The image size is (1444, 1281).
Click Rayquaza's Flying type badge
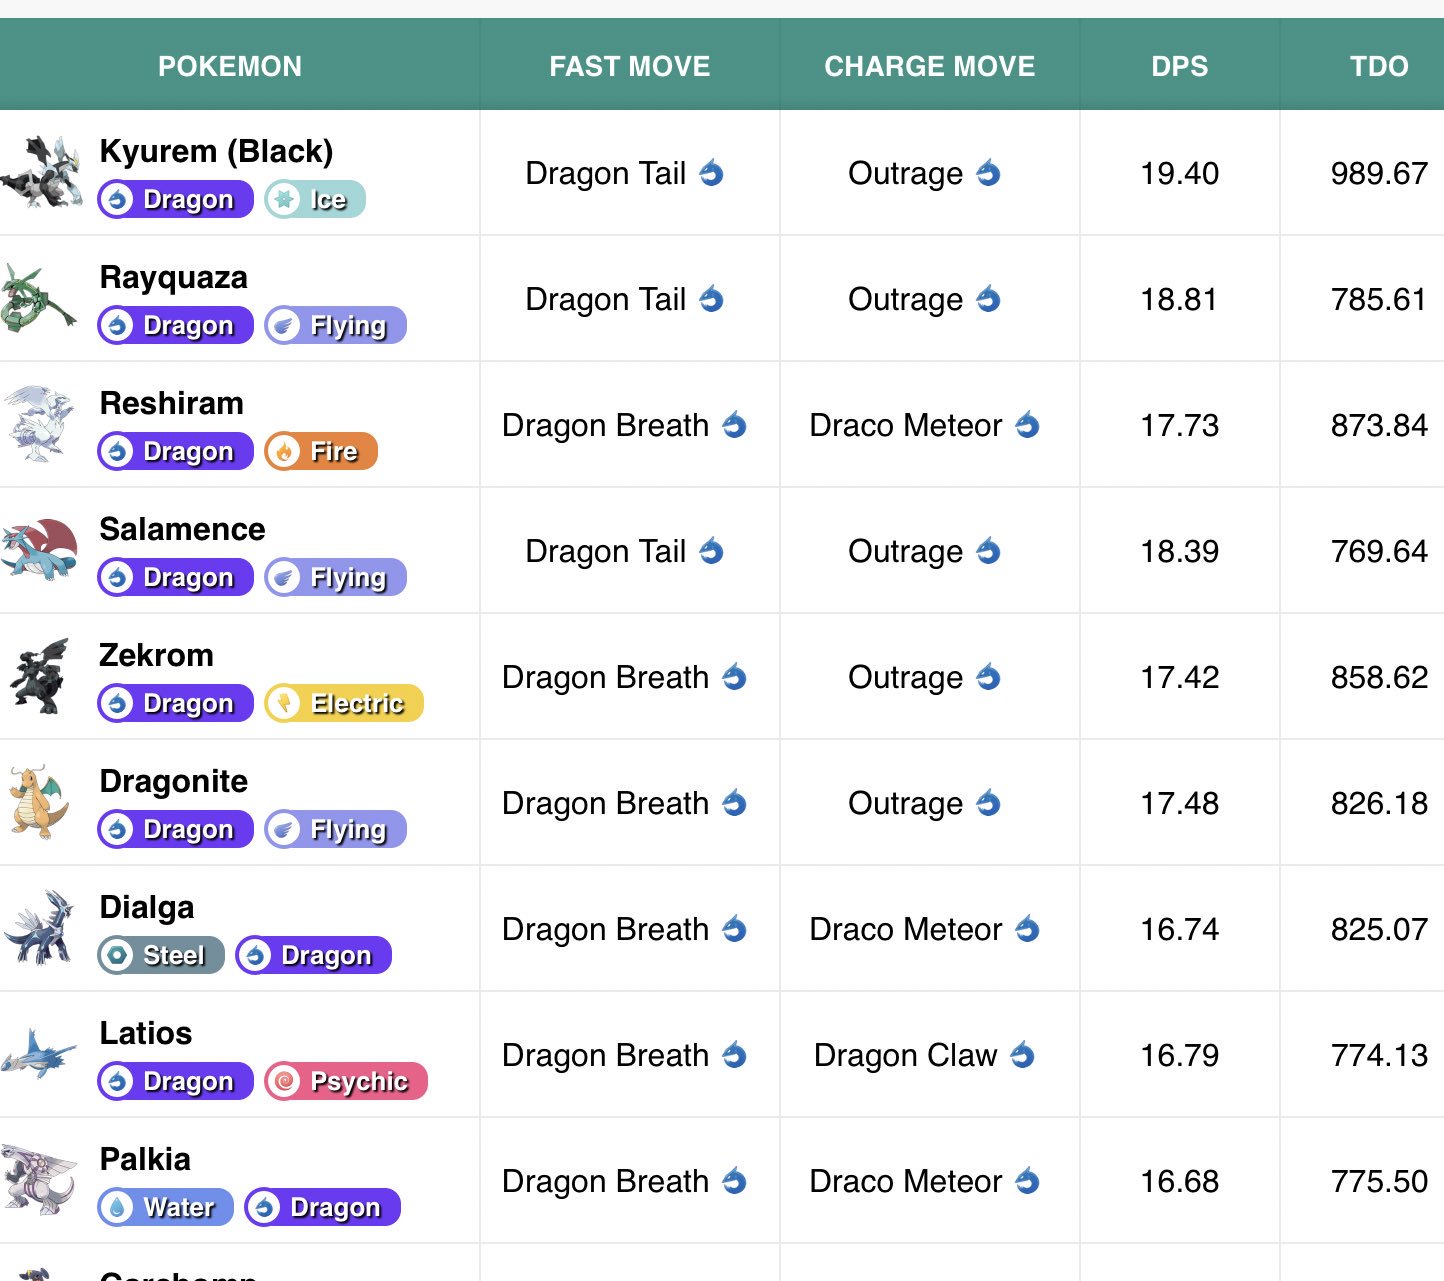point(335,325)
